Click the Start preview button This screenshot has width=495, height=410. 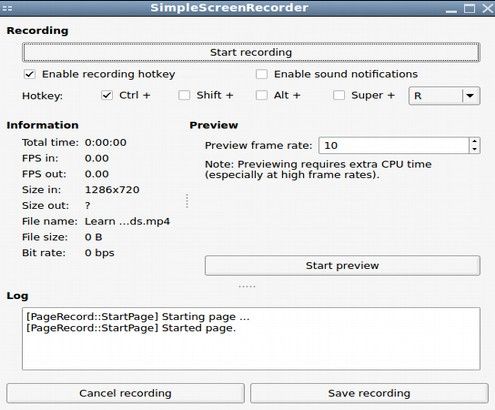[342, 266]
